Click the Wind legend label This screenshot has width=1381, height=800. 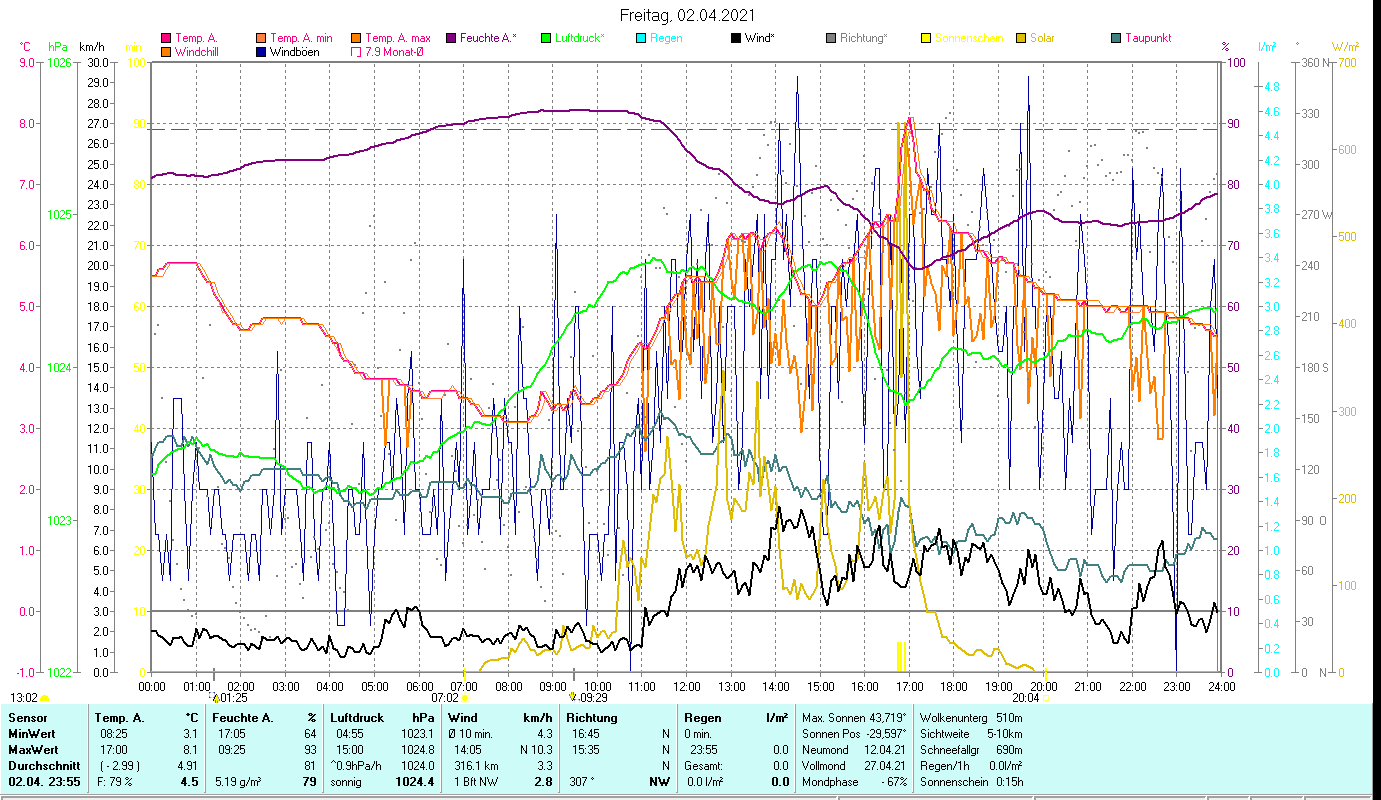[x=759, y=38]
